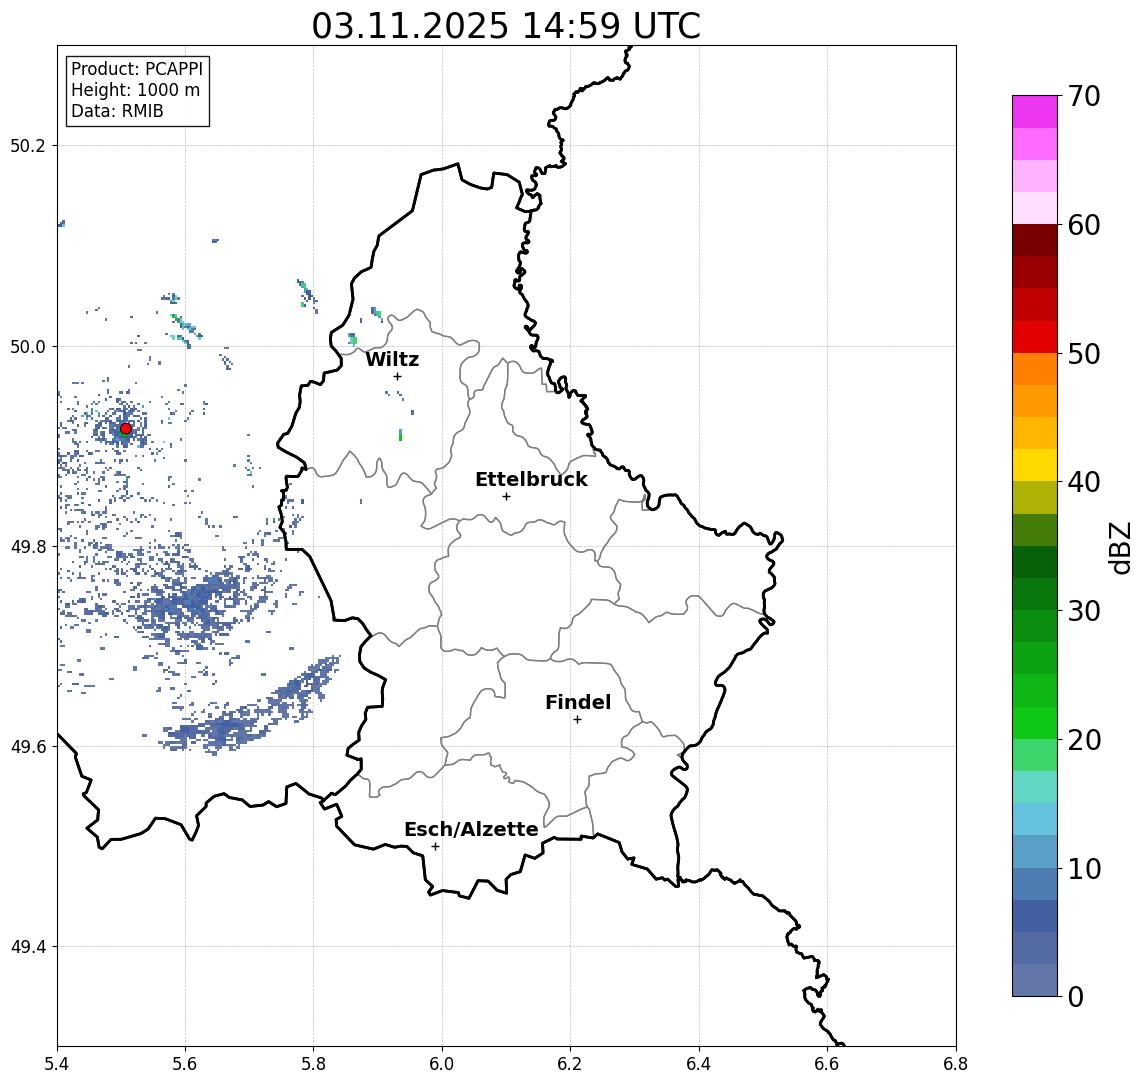The image size is (1145, 1084).
Task: Click the Data: RMIB text
Action: [x=117, y=111]
